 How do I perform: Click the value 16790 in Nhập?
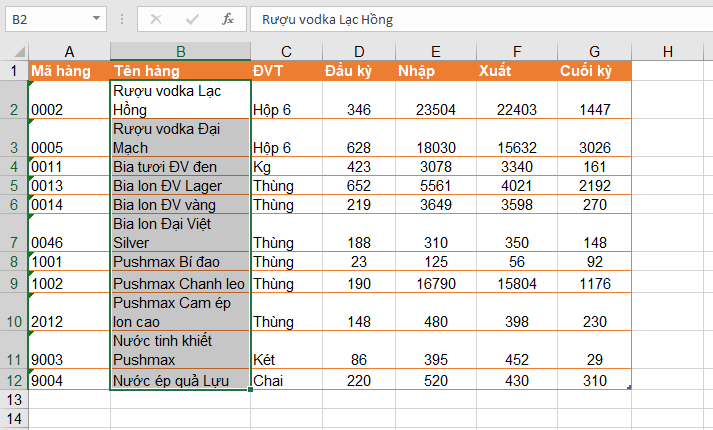coord(436,282)
